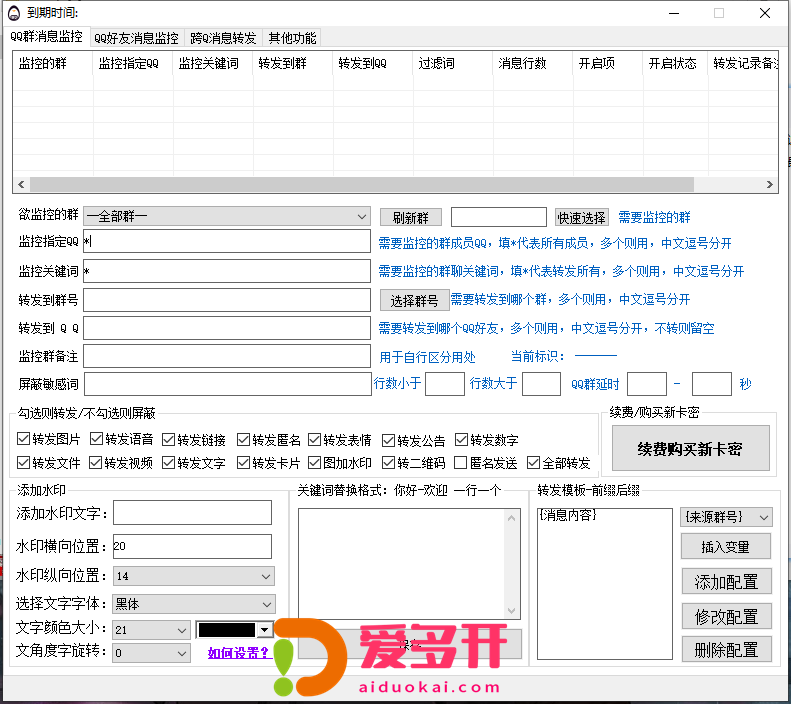Image resolution: width=791 pixels, height=704 pixels.
Task: Click the list's right scroll arrow
Action: [769, 185]
